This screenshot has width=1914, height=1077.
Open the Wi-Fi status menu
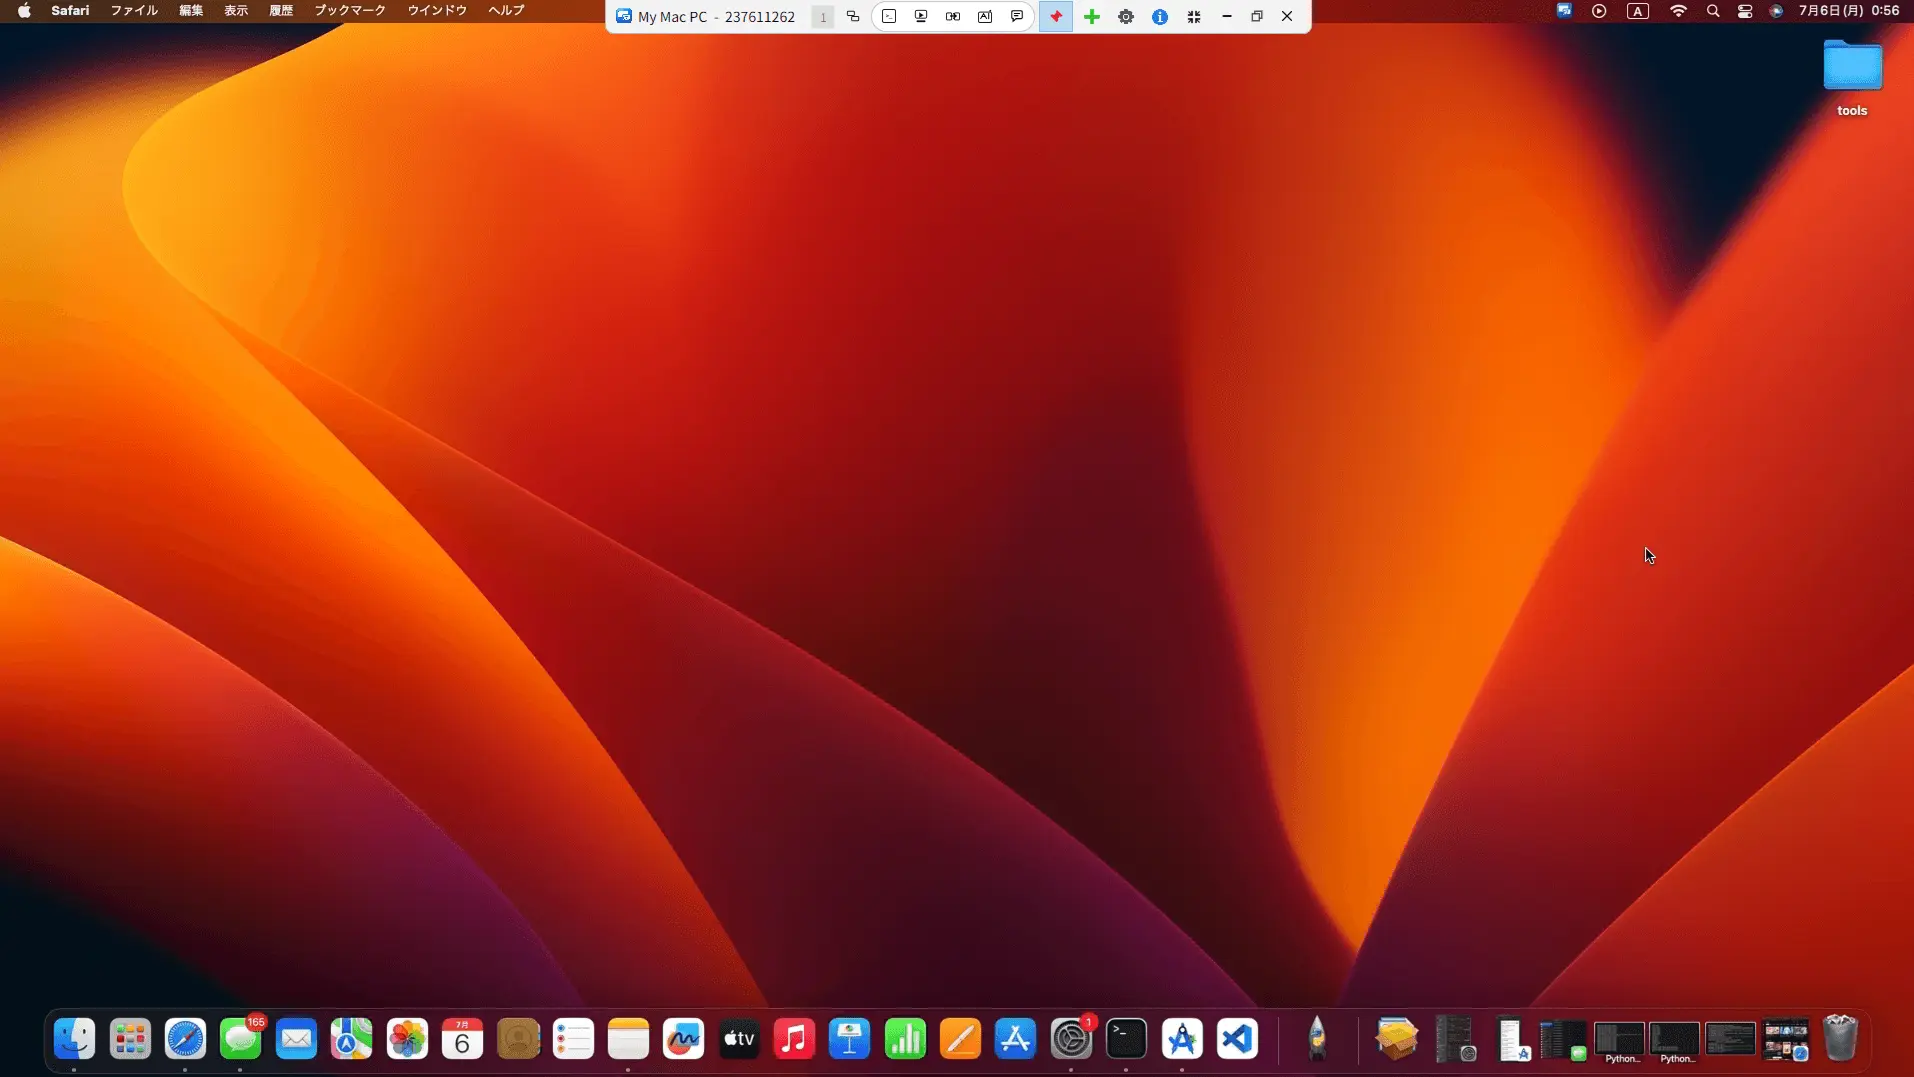[x=1679, y=11]
